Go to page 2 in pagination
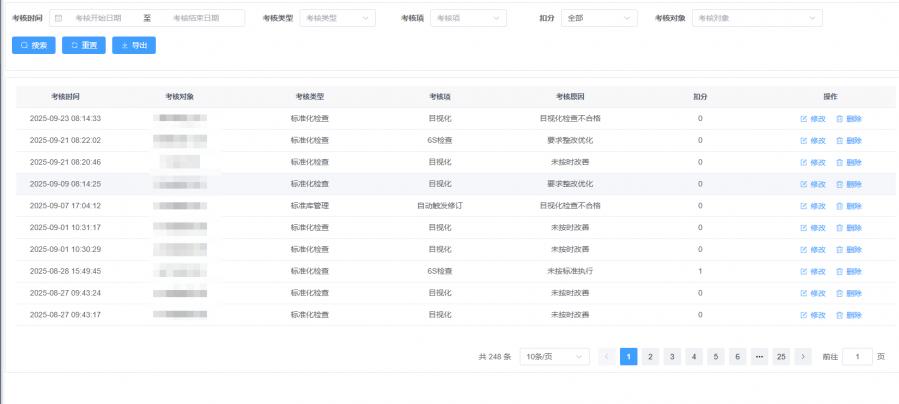 click(x=650, y=357)
